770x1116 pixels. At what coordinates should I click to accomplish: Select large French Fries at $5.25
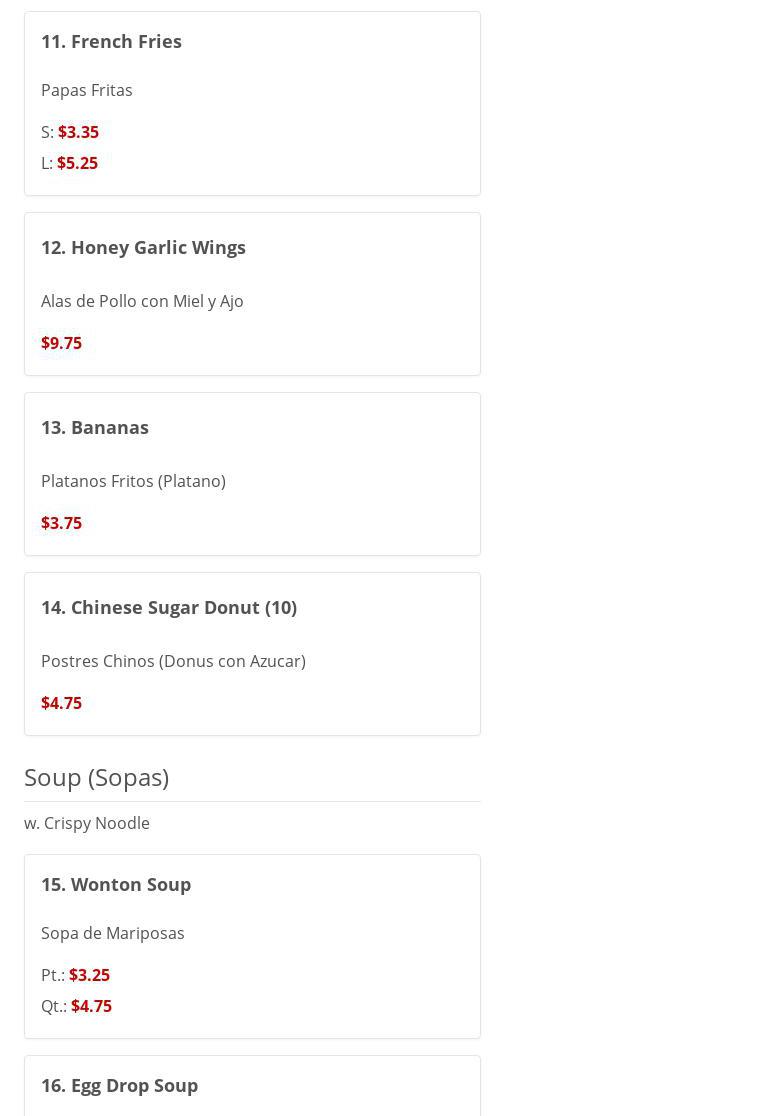(x=77, y=163)
